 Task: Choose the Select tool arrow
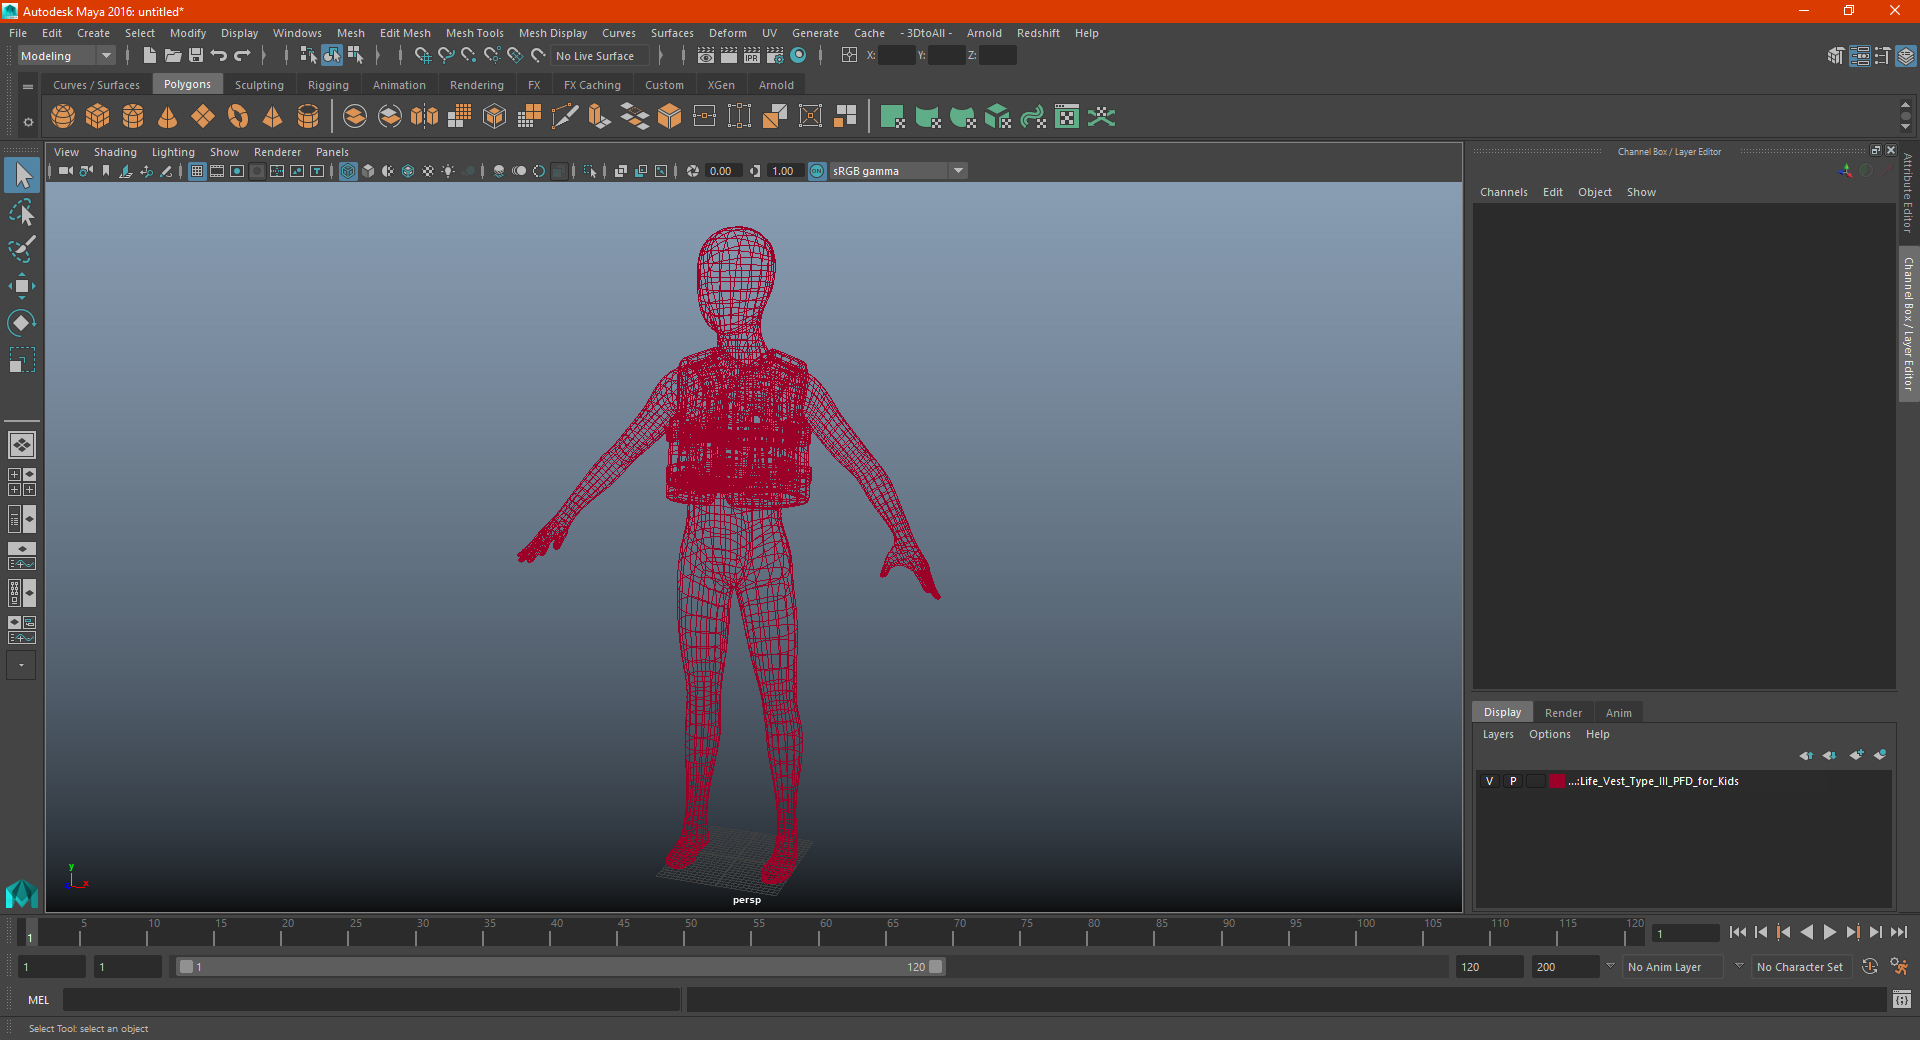click(x=22, y=175)
